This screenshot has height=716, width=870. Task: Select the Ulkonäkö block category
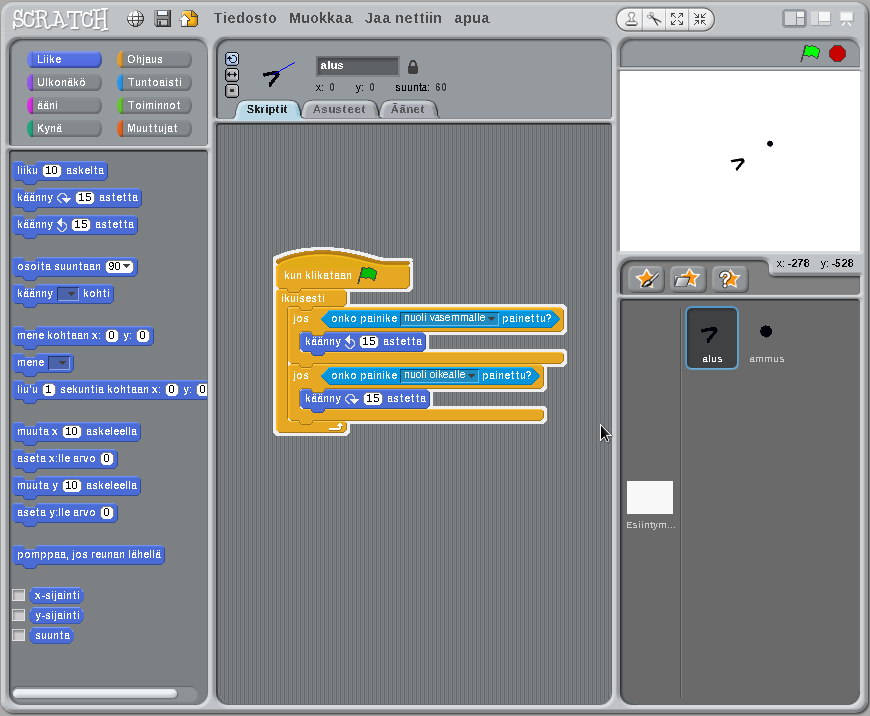pos(64,83)
